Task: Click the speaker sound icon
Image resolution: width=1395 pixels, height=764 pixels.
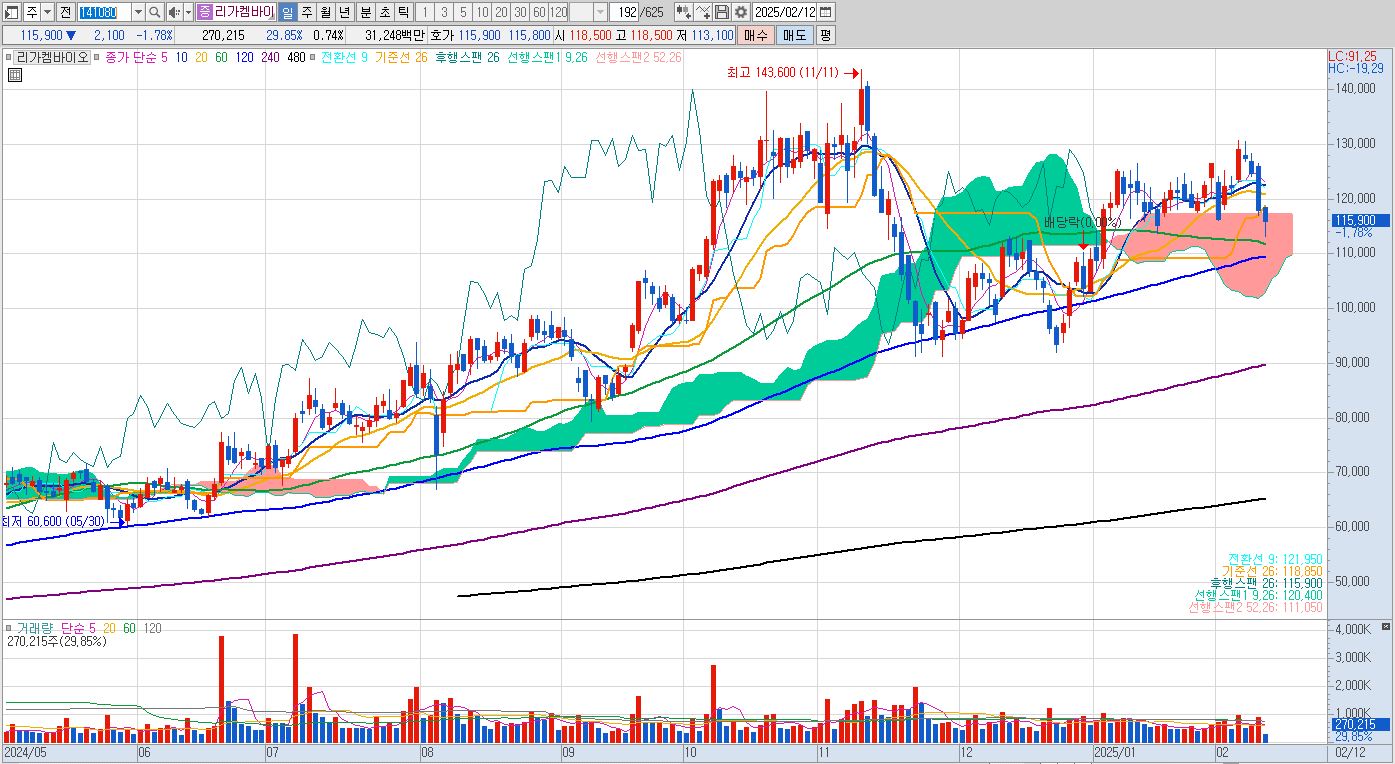Action: tap(174, 12)
